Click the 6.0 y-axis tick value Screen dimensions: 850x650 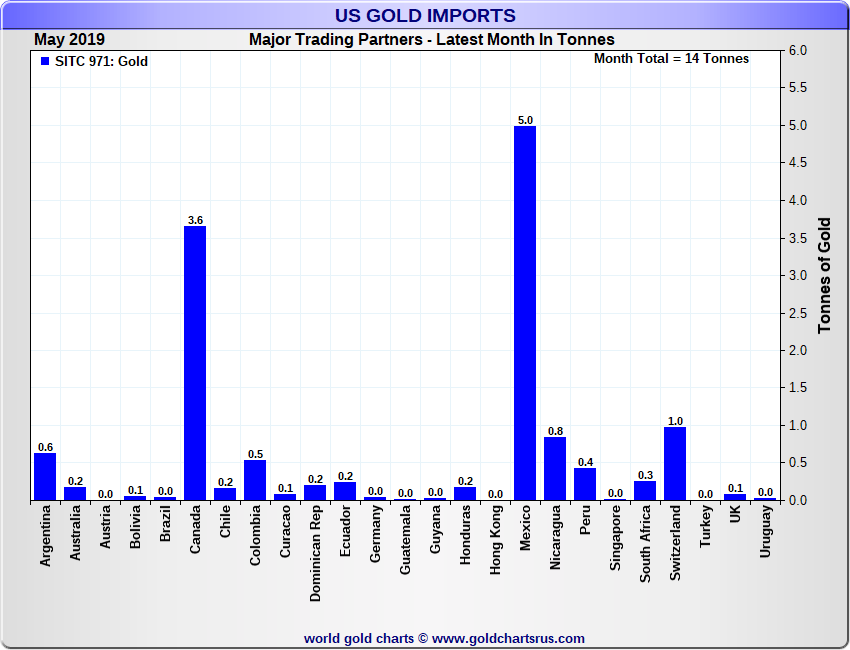pos(797,50)
